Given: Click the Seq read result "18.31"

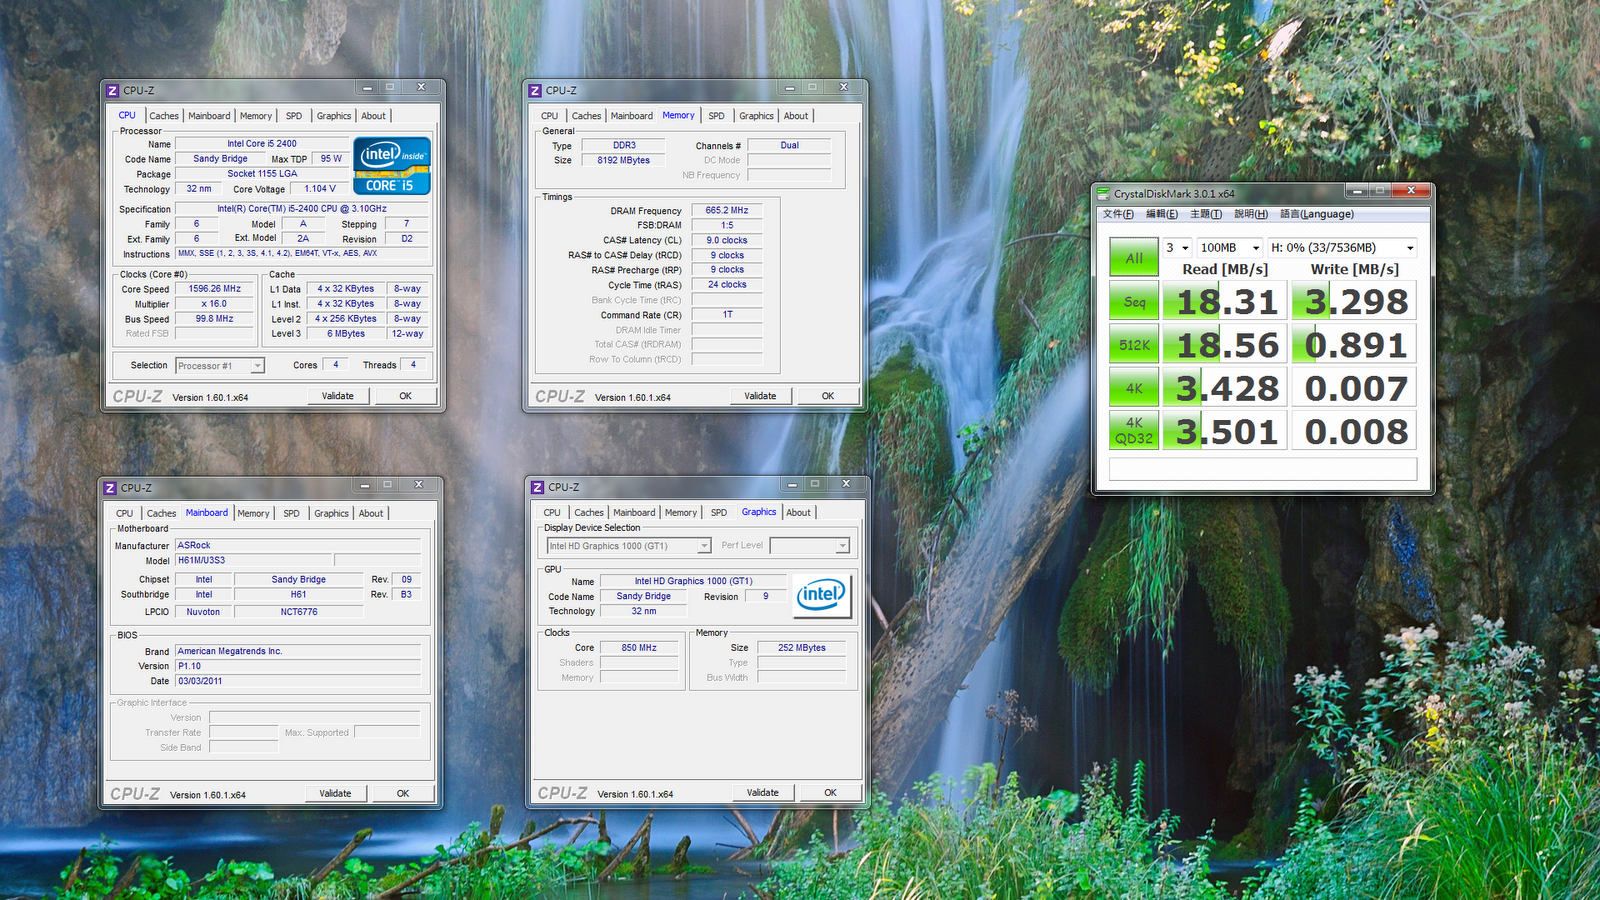Looking at the screenshot, I should [1227, 301].
